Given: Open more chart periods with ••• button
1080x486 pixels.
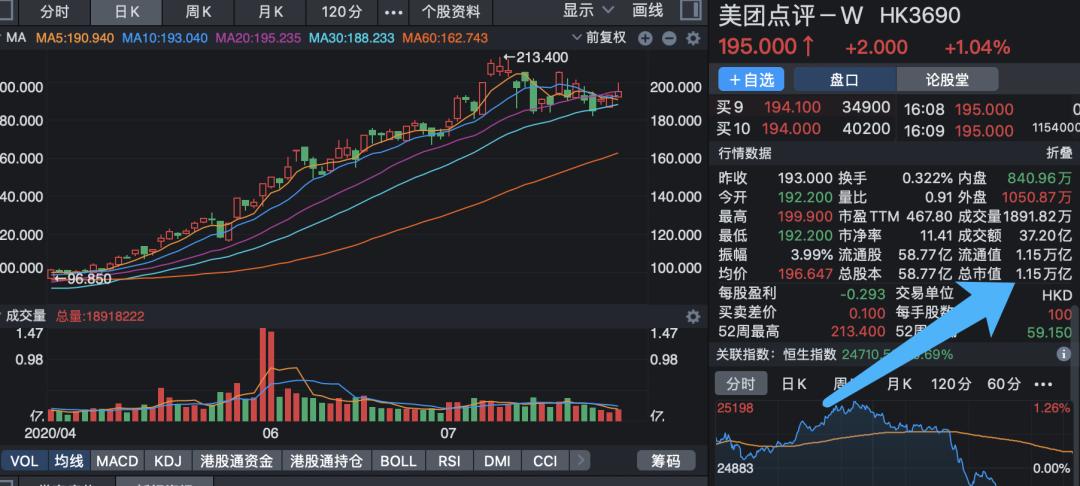Looking at the screenshot, I should [x=393, y=12].
